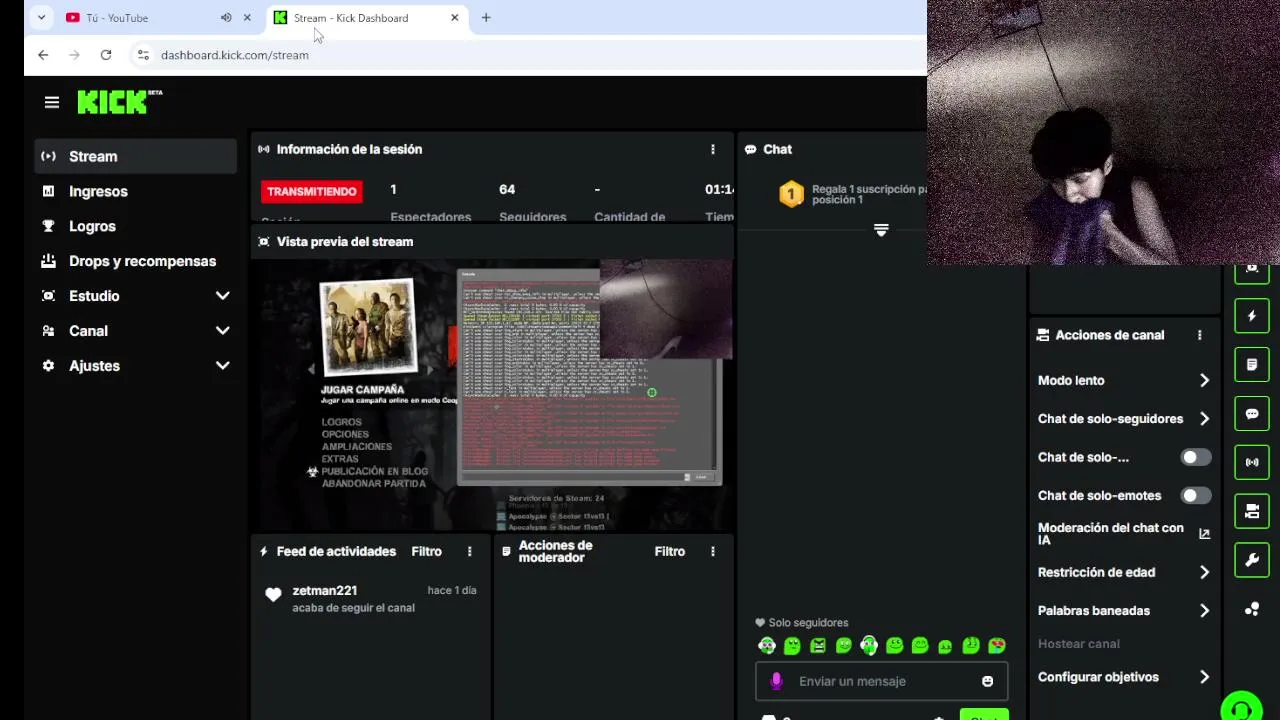Click Filtro in Feed de actividades
Image resolution: width=1280 pixels, height=720 pixels.
coord(426,551)
